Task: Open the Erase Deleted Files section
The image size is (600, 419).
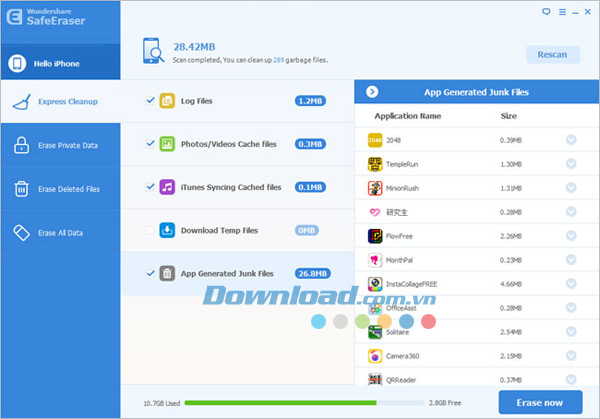Action: pyautogui.click(x=60, y=189)
